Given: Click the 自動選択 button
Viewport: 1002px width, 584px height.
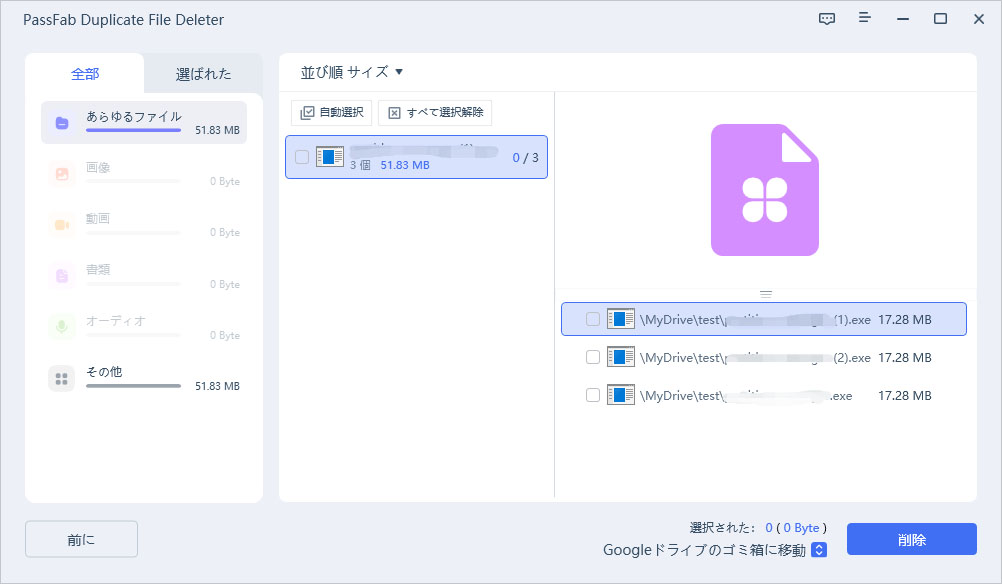Looking at the screenshot, I should pos(332,113).
